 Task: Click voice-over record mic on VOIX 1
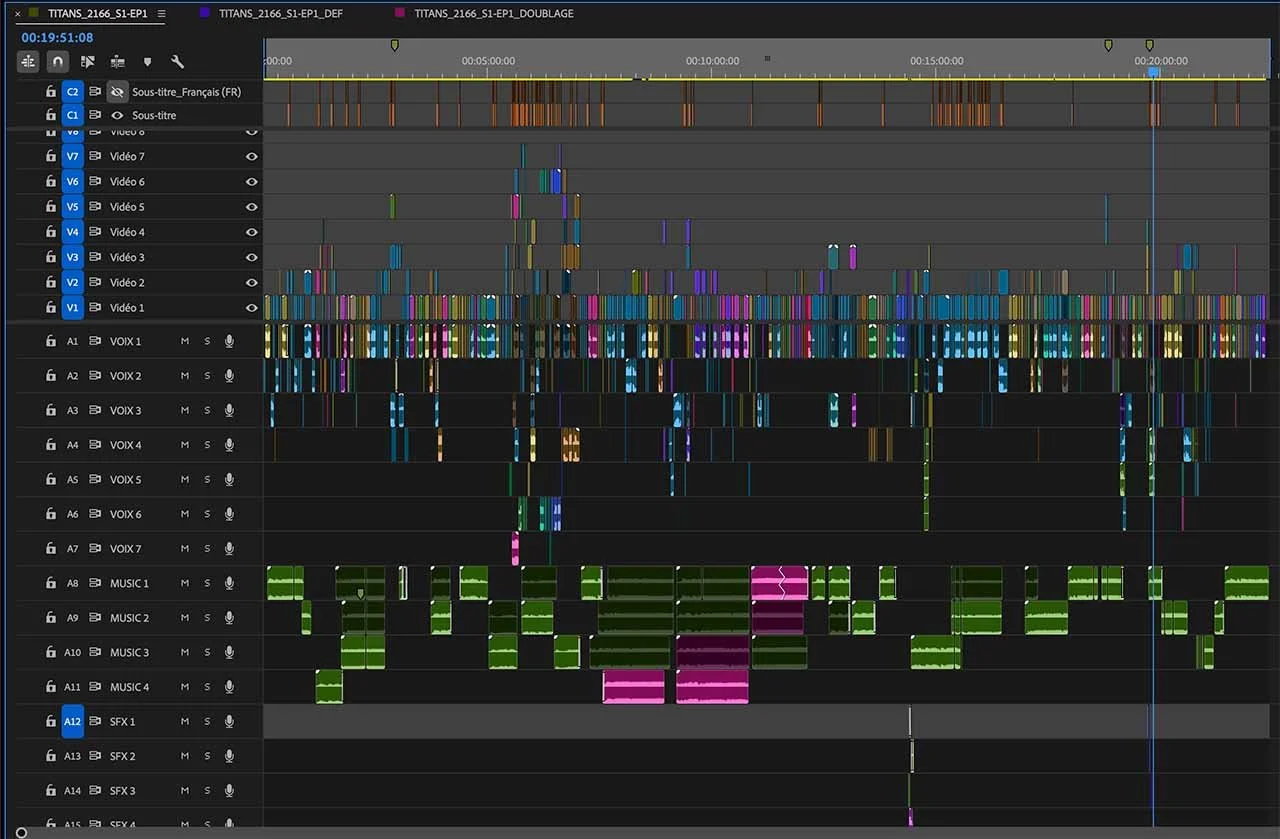tap(229, 341)
